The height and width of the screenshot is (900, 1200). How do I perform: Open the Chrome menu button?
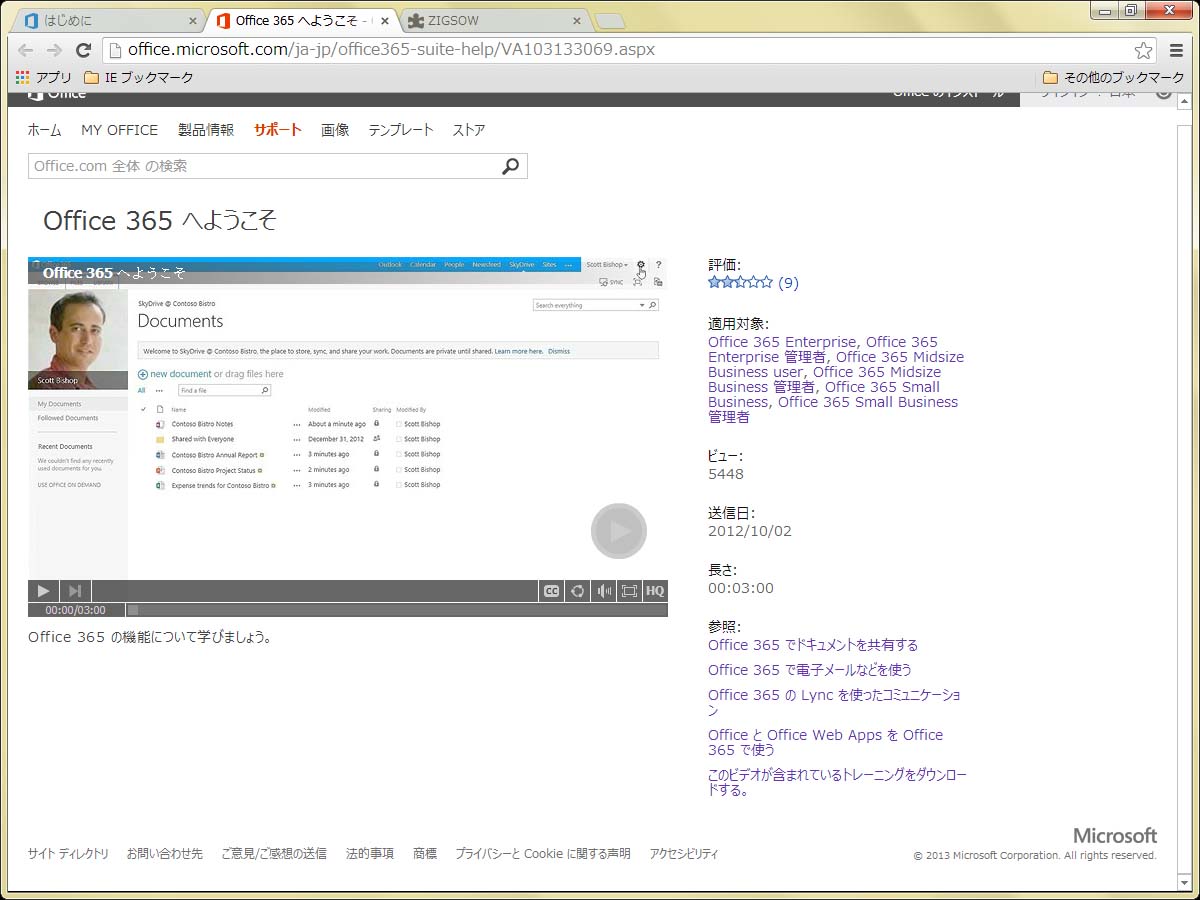1177,50
